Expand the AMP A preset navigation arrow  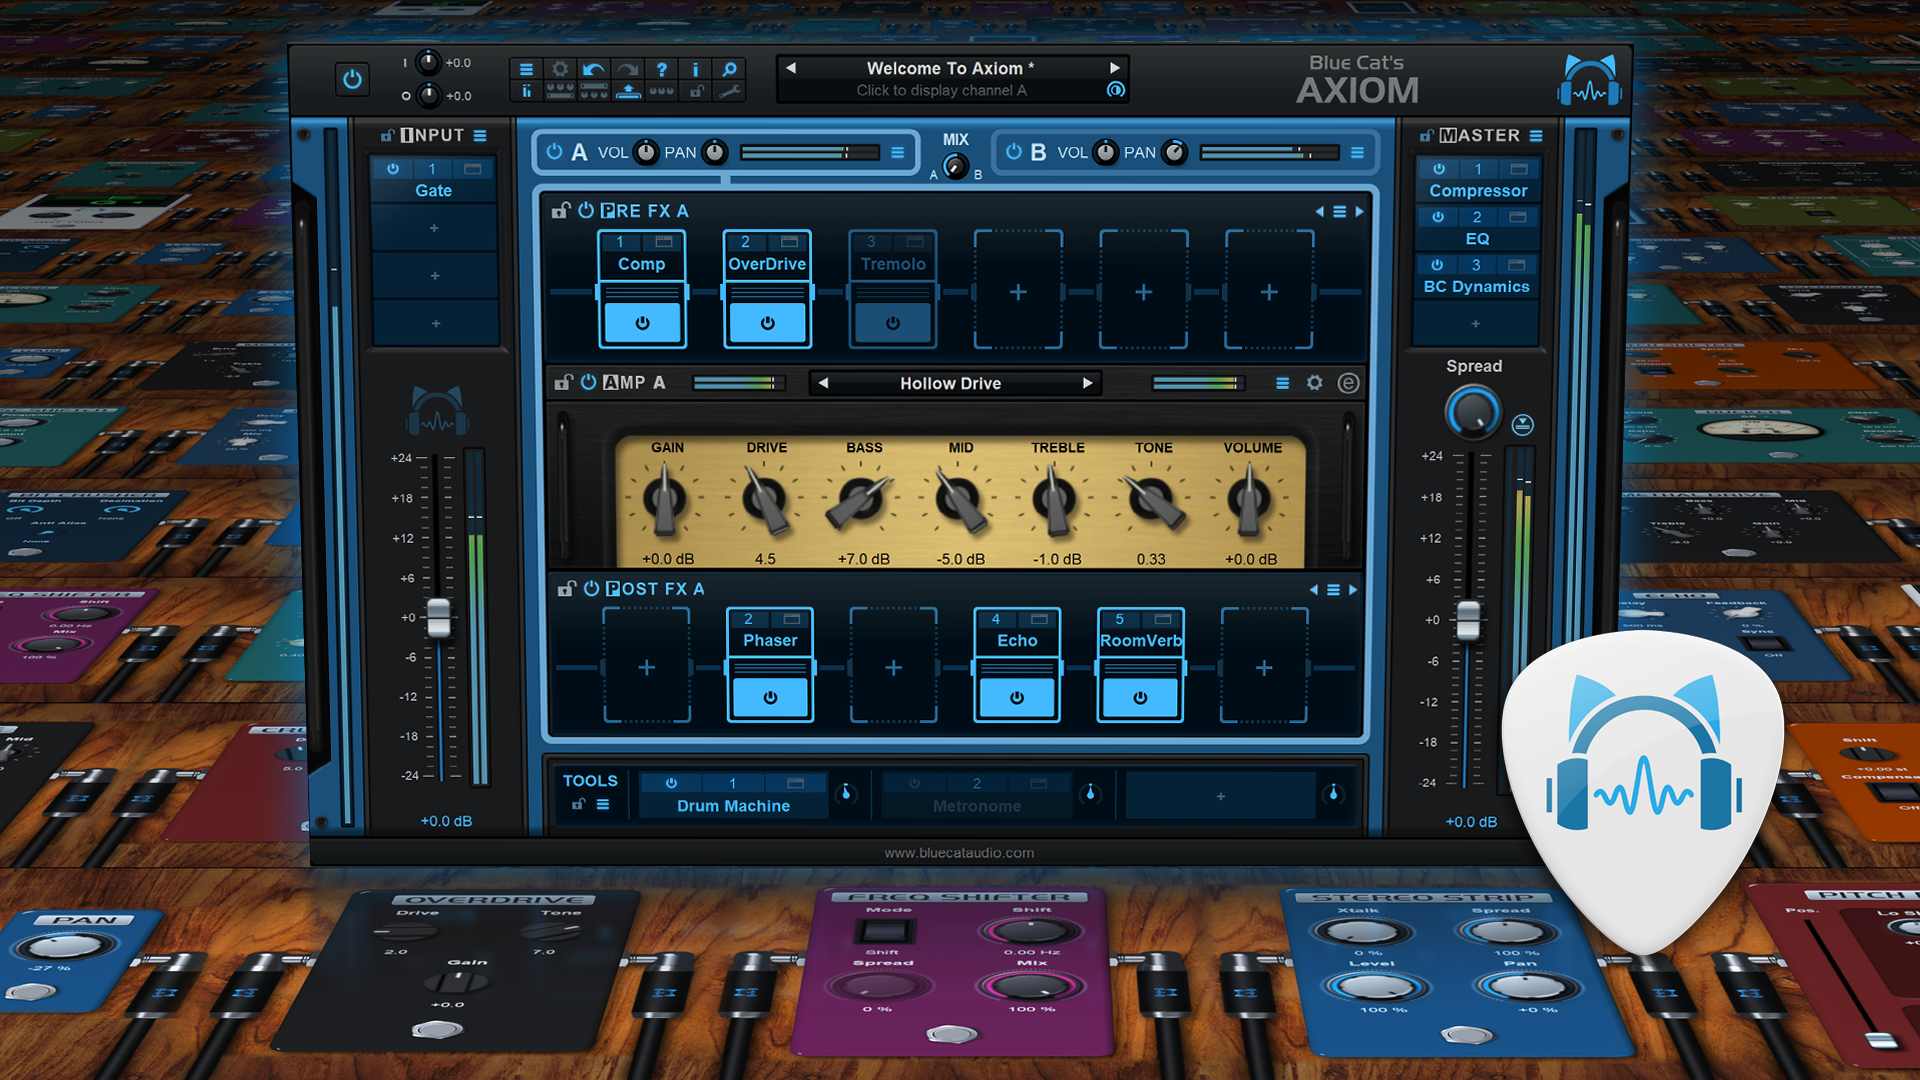1091,384
